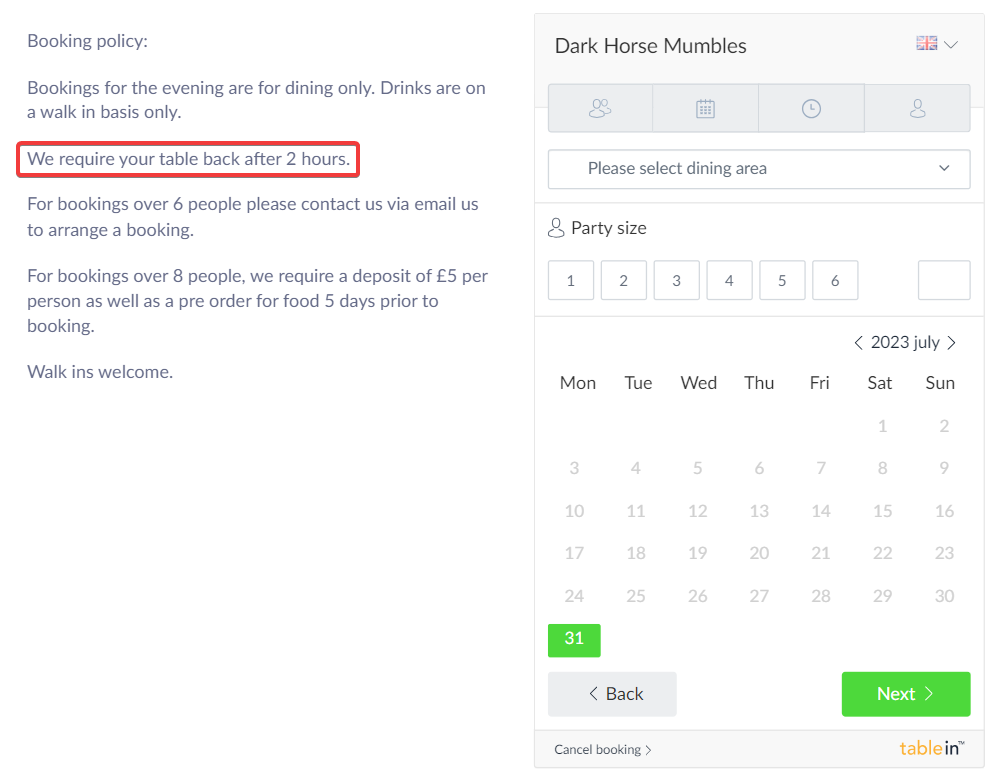
Task: Click the custom party size input box
Action: [x=943, y=281]
